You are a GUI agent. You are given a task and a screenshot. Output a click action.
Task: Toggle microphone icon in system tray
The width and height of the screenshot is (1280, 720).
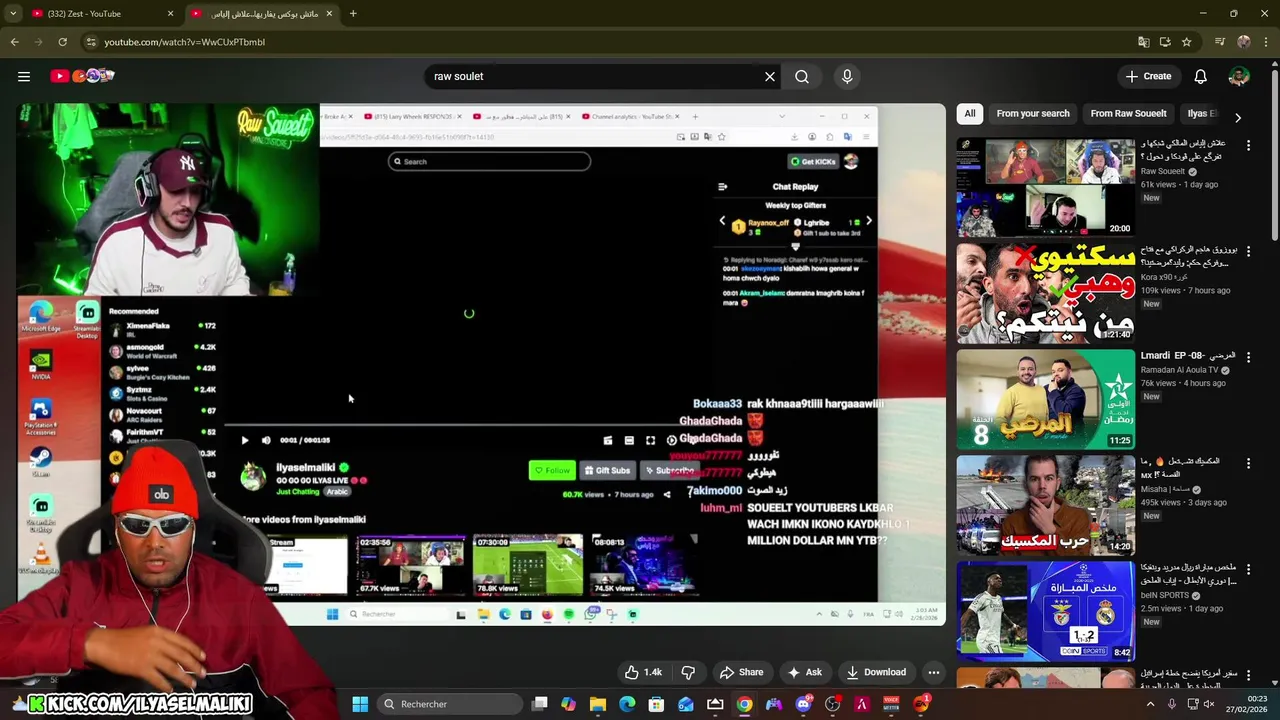point(1172,704)
